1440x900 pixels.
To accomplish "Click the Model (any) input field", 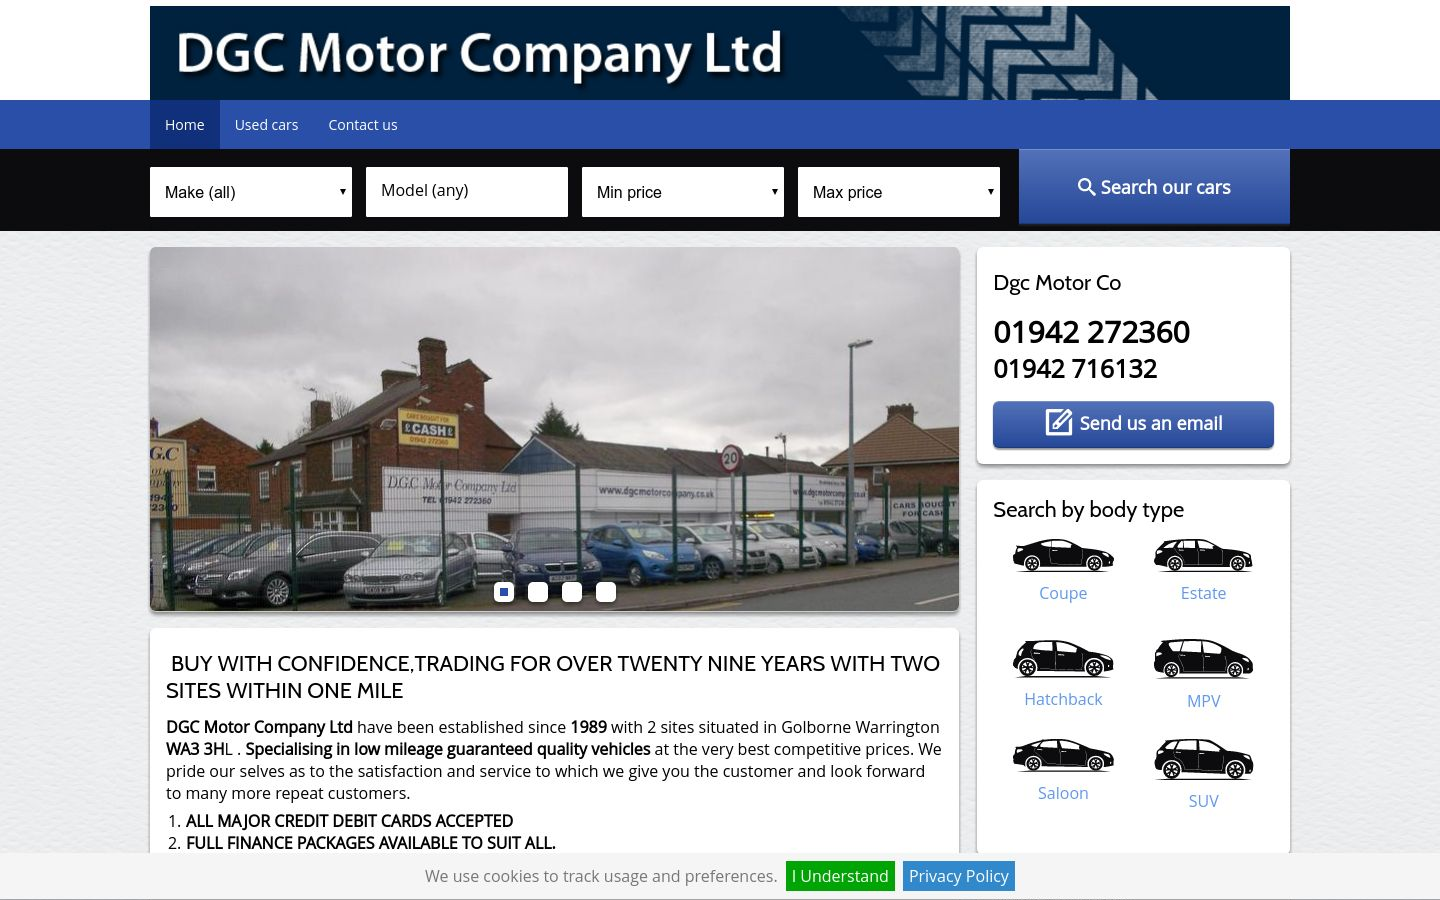I will [467, 191].
